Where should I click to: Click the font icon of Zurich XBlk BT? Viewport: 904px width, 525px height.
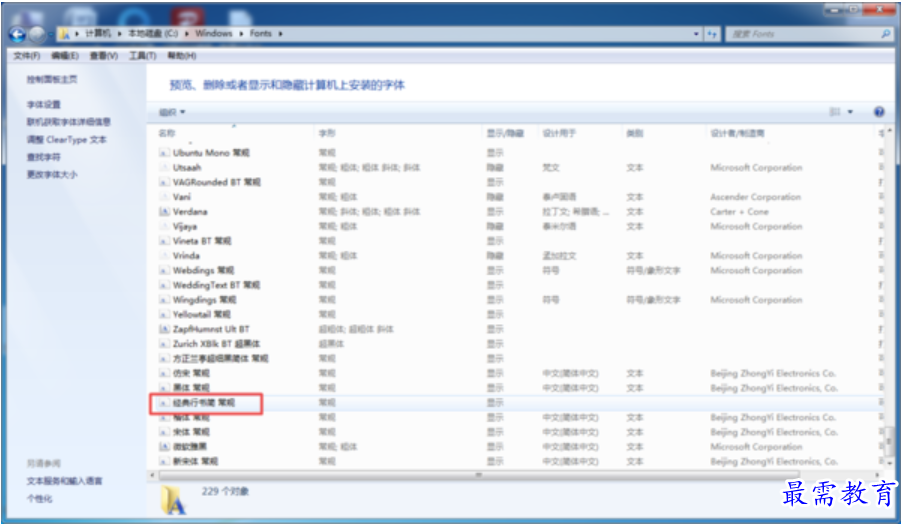tap(164, 343)
